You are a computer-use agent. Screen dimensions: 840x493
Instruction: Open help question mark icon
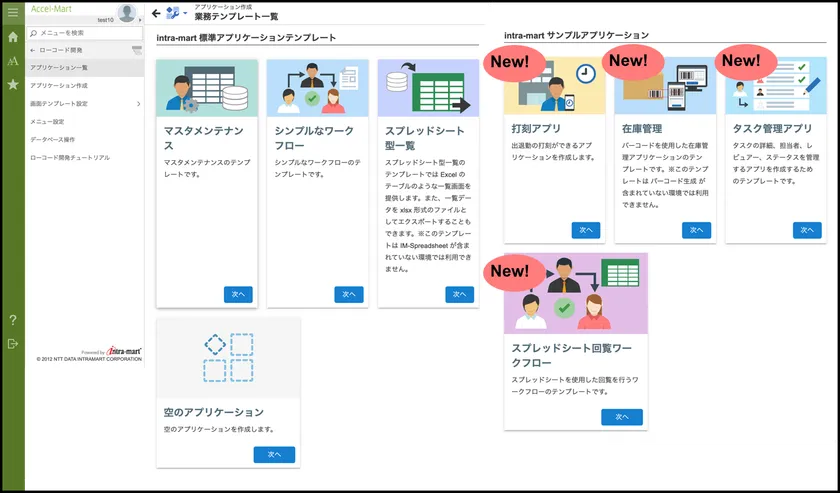click(13, 320)
